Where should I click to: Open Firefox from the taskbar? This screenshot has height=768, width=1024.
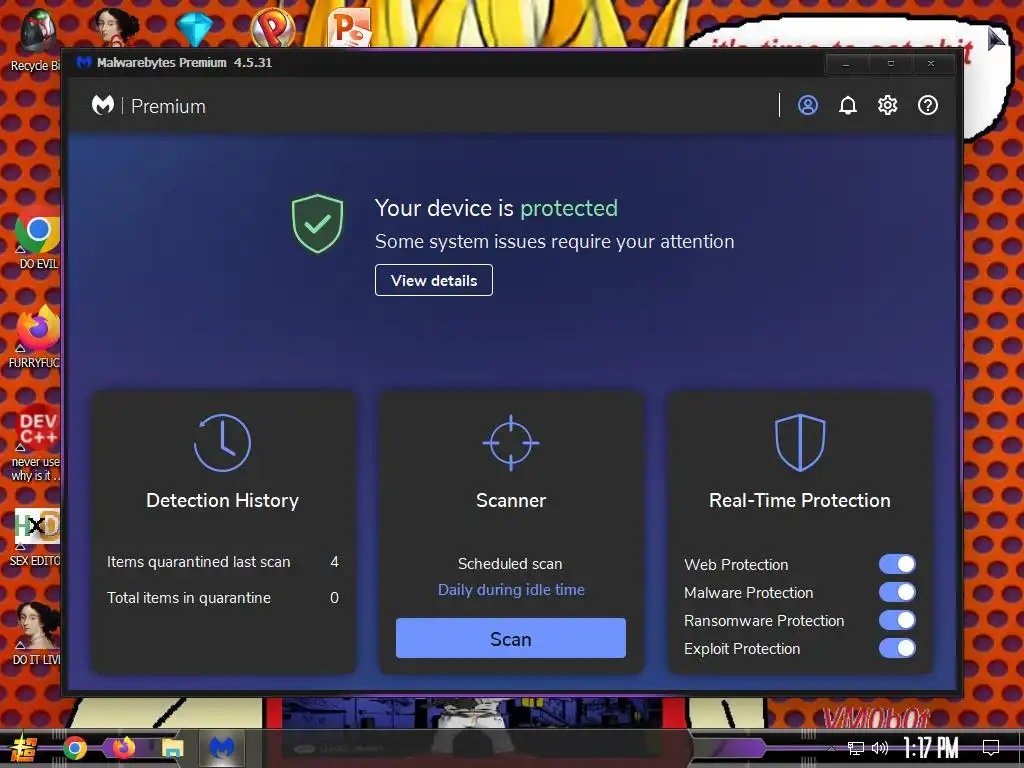coord(123,747)
